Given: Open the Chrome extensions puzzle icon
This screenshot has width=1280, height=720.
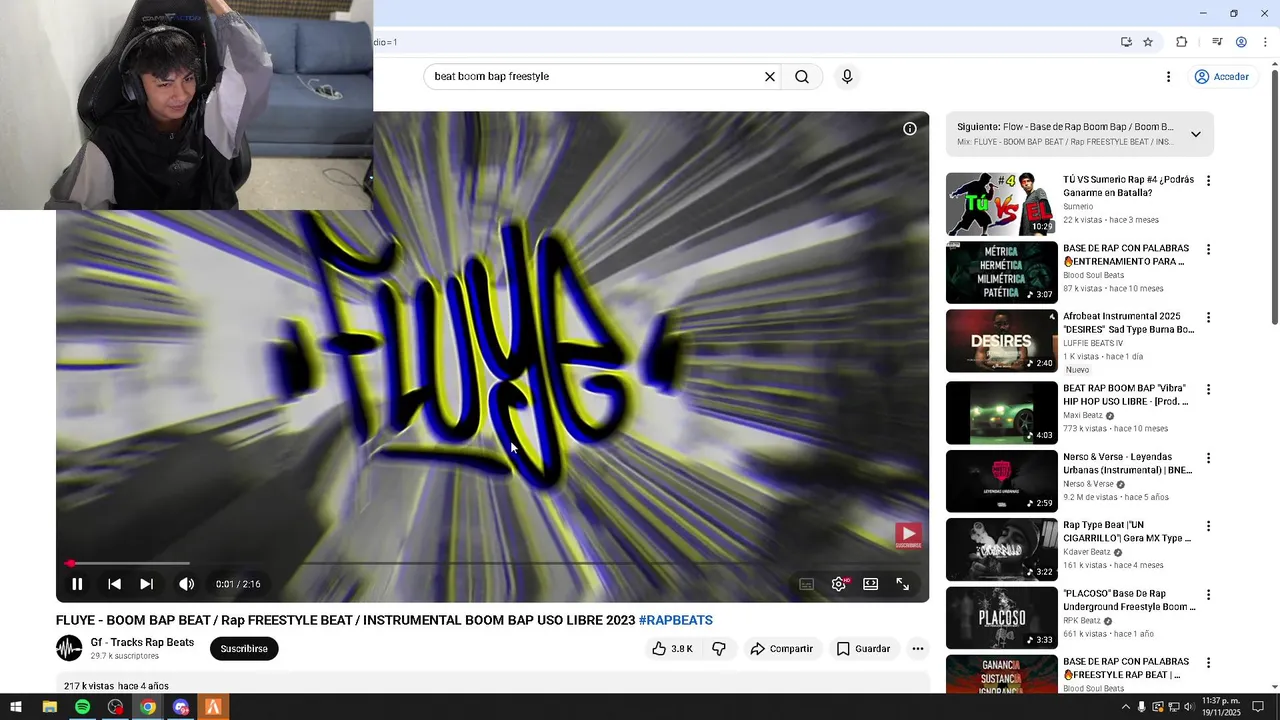Looking at the screenshot, I should click(x=1181, y=42).
